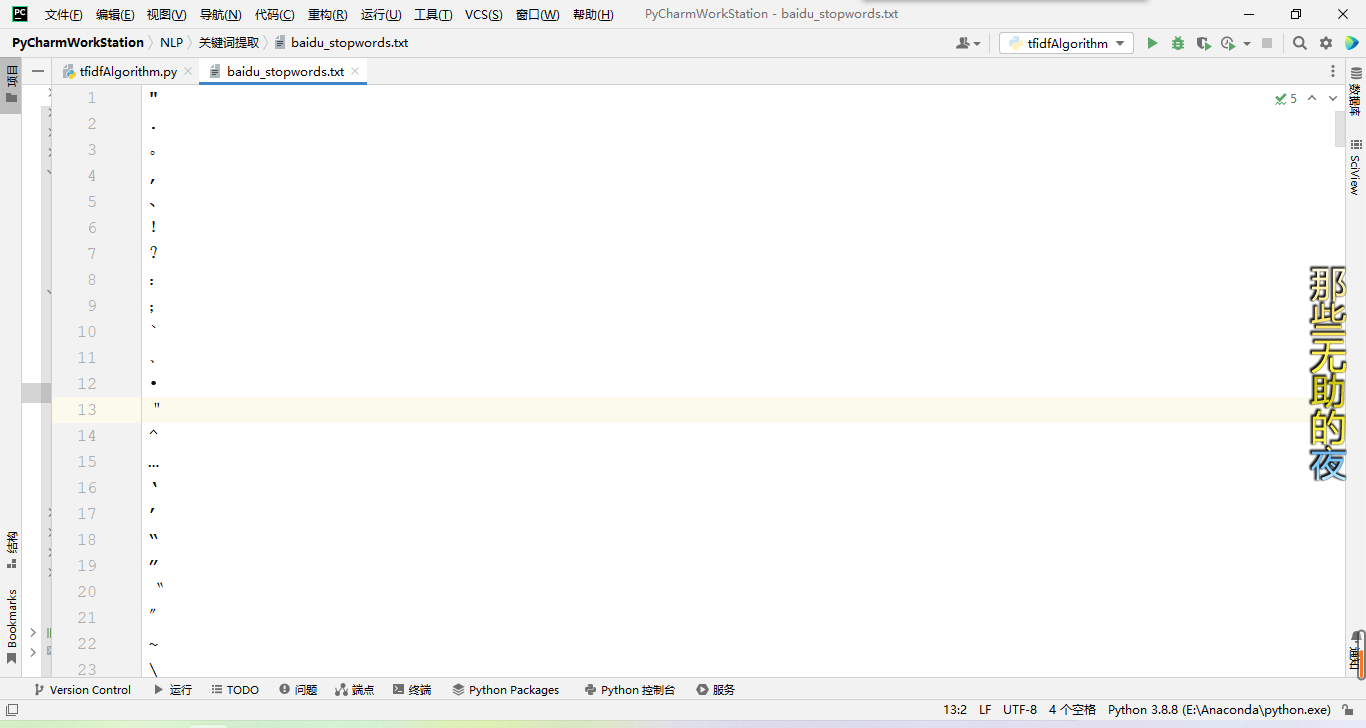Open the tfidfAlgorithm run configuration dropdown

(1066, 43)
